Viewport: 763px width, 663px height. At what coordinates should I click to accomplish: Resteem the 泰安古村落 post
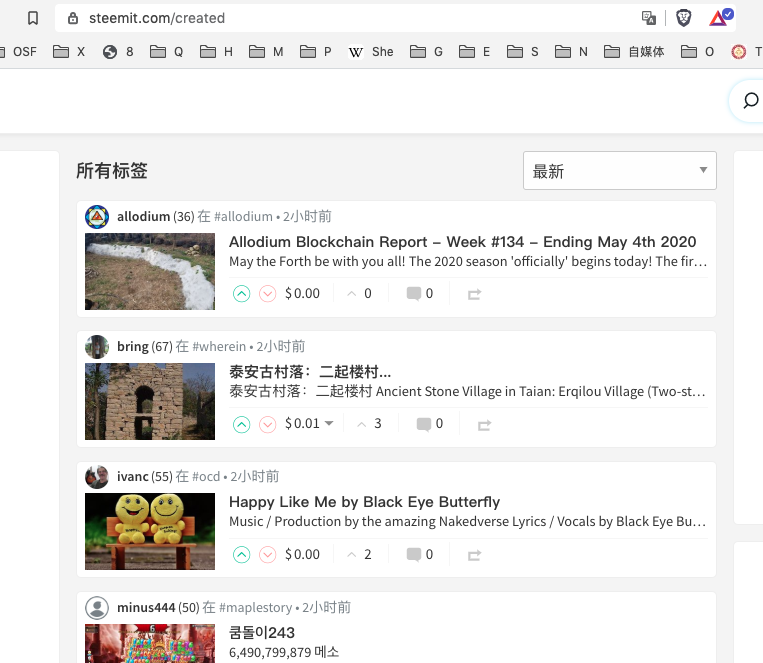[x=484, y=425]
